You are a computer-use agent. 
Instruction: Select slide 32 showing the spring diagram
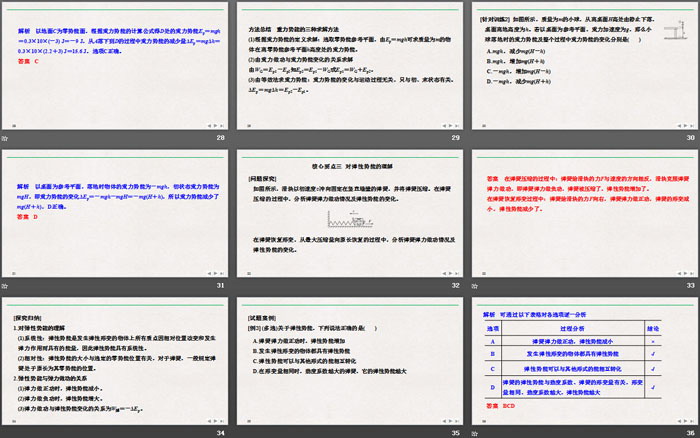tap(349, 211)
